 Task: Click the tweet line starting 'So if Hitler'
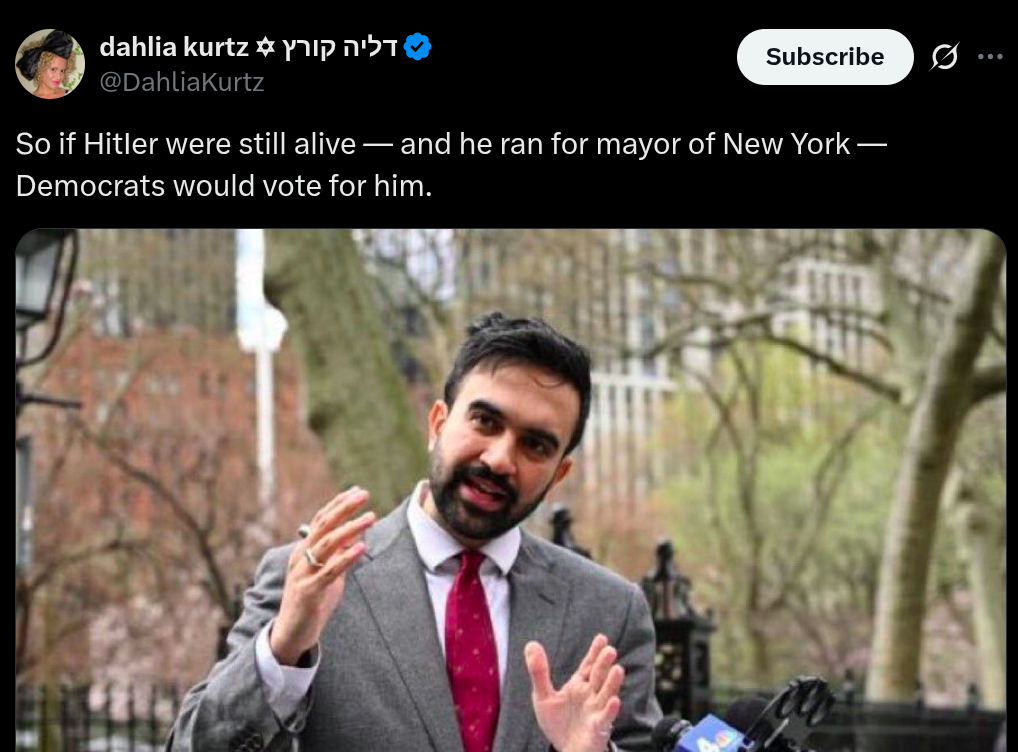451,144
